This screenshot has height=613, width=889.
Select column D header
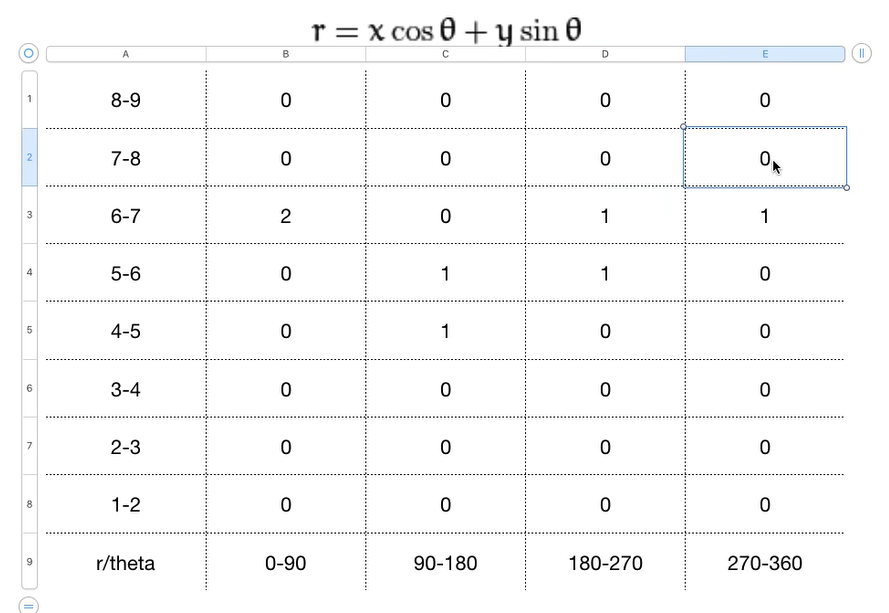(x=605, y=54)
